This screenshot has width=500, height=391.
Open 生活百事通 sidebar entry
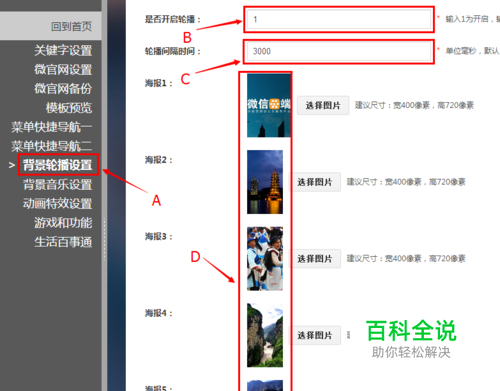[63, 242]
